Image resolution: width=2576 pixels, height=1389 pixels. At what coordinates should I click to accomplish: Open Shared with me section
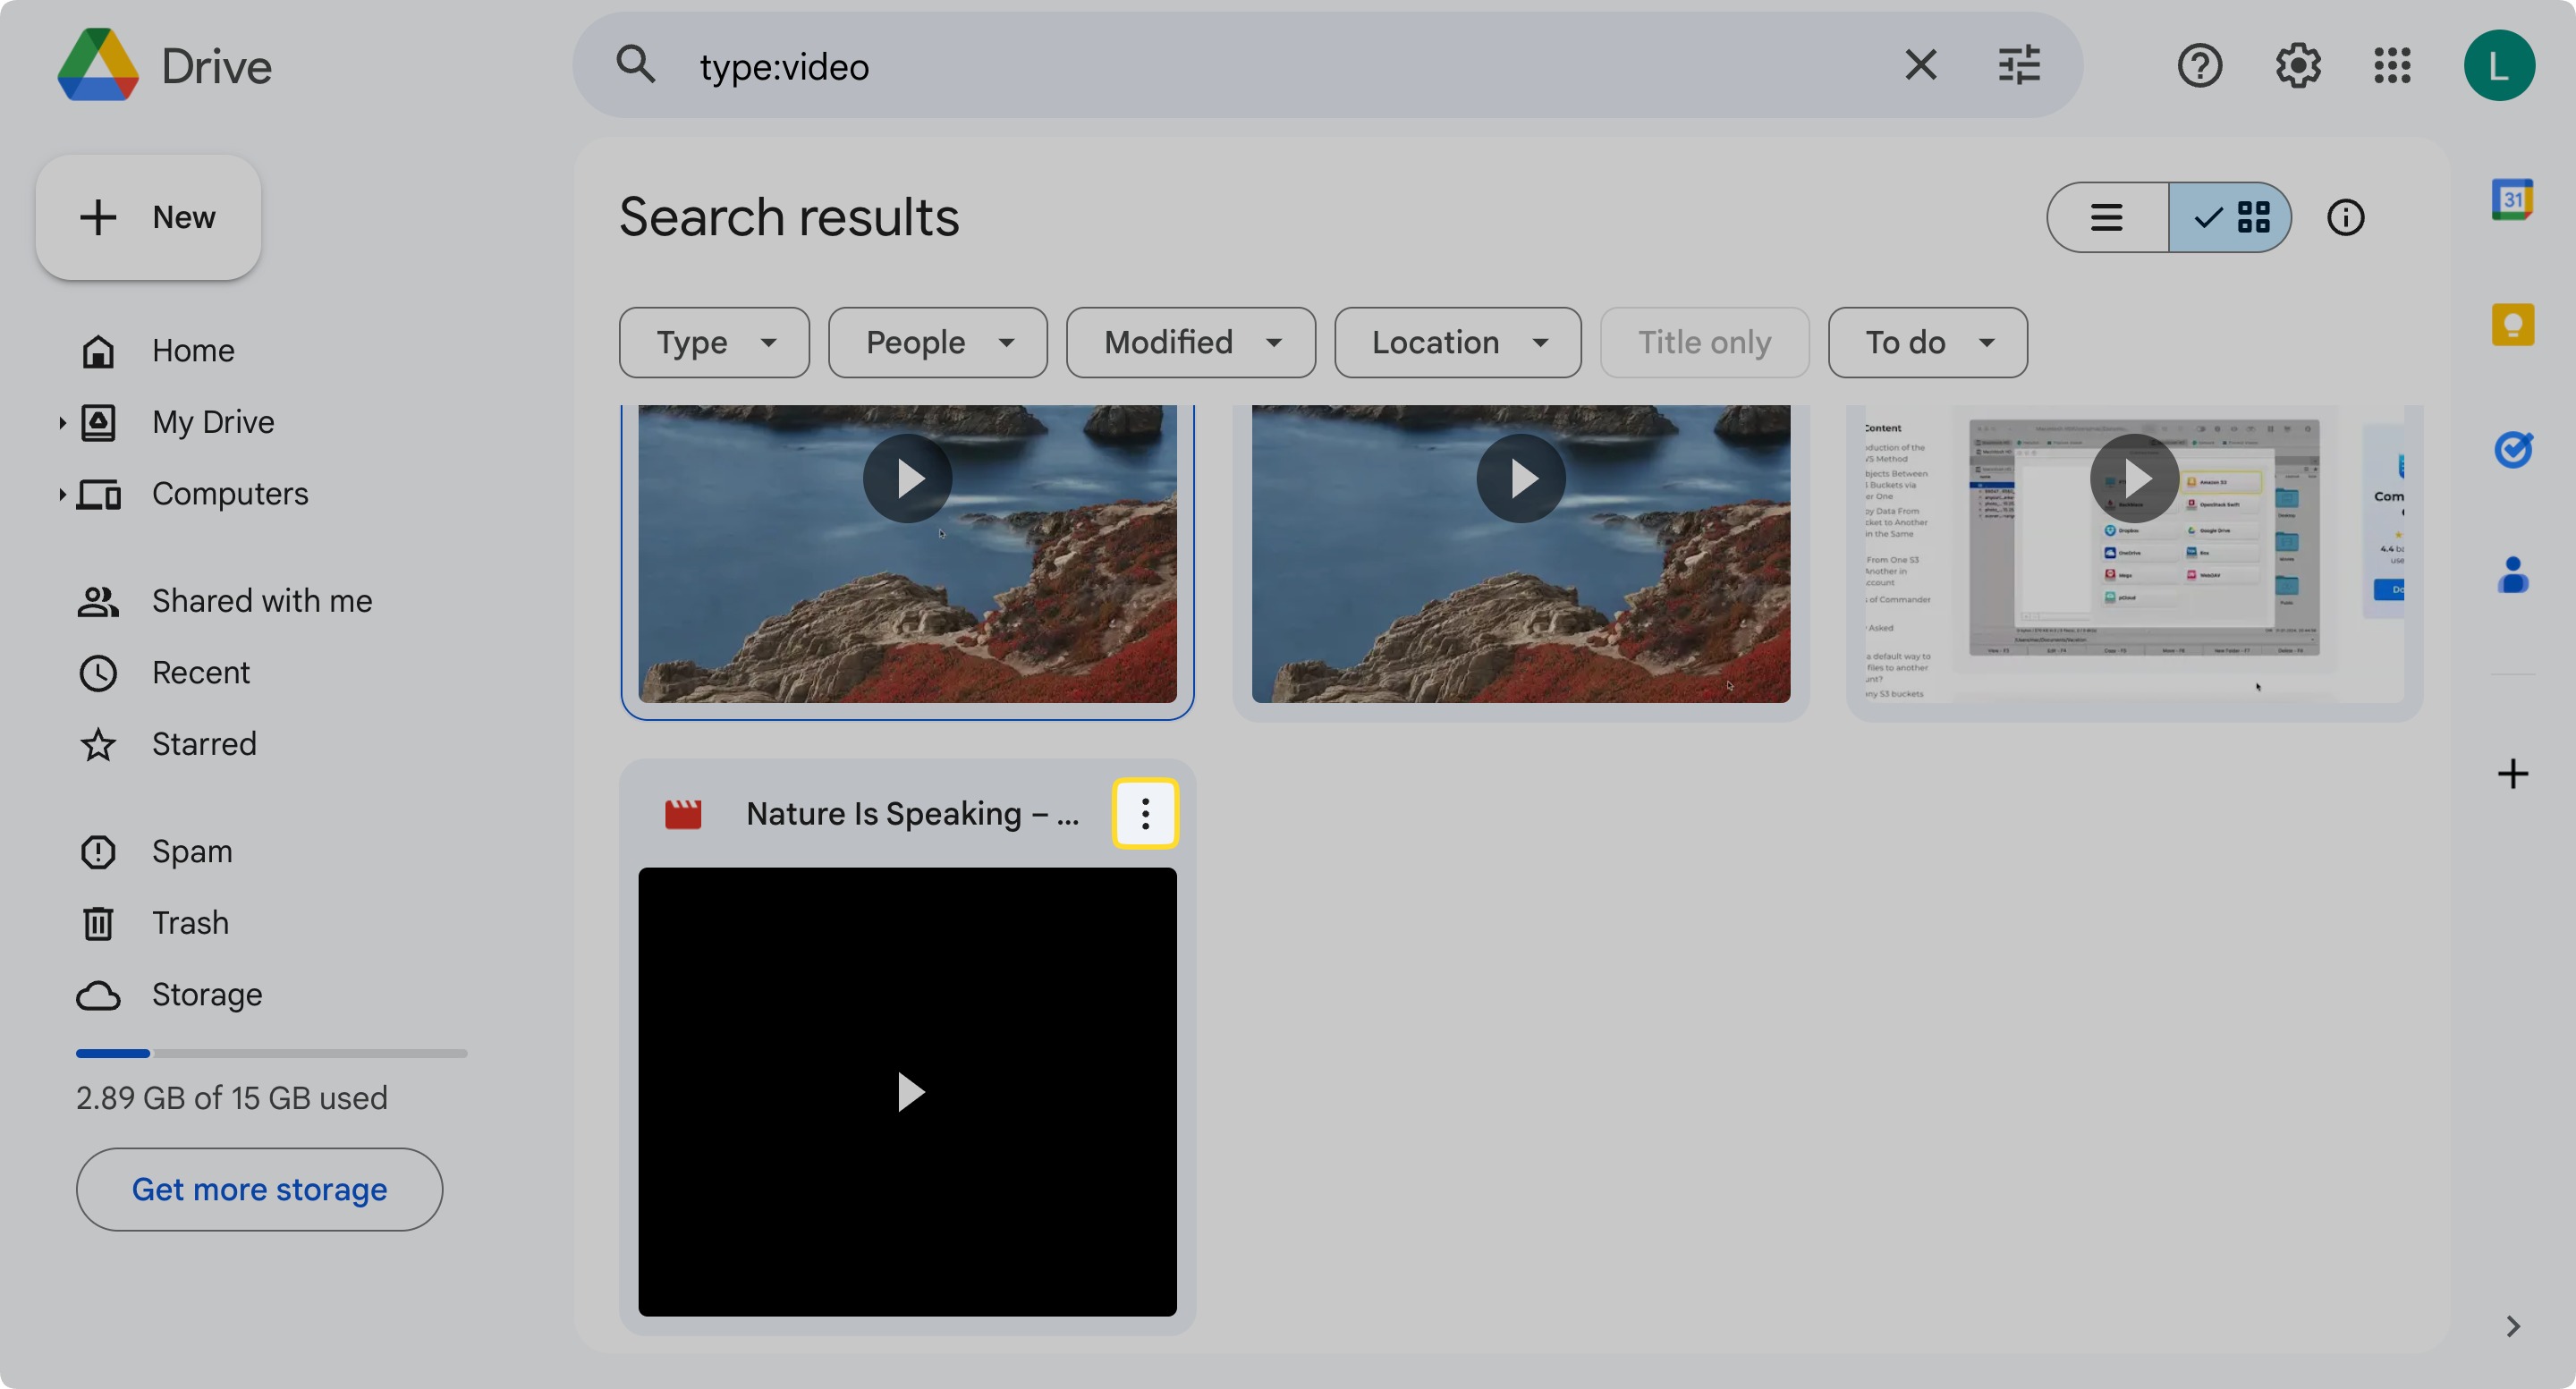click(x=262, y=601)
